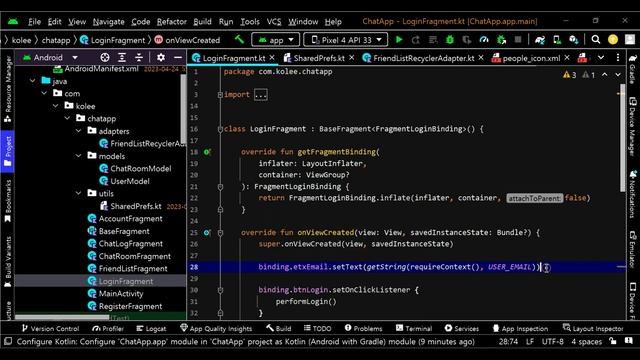The width and height of the screenshot is (640, 360).
Task: Click the Expand All icon in the Project panel
Action: coord(122,58)
